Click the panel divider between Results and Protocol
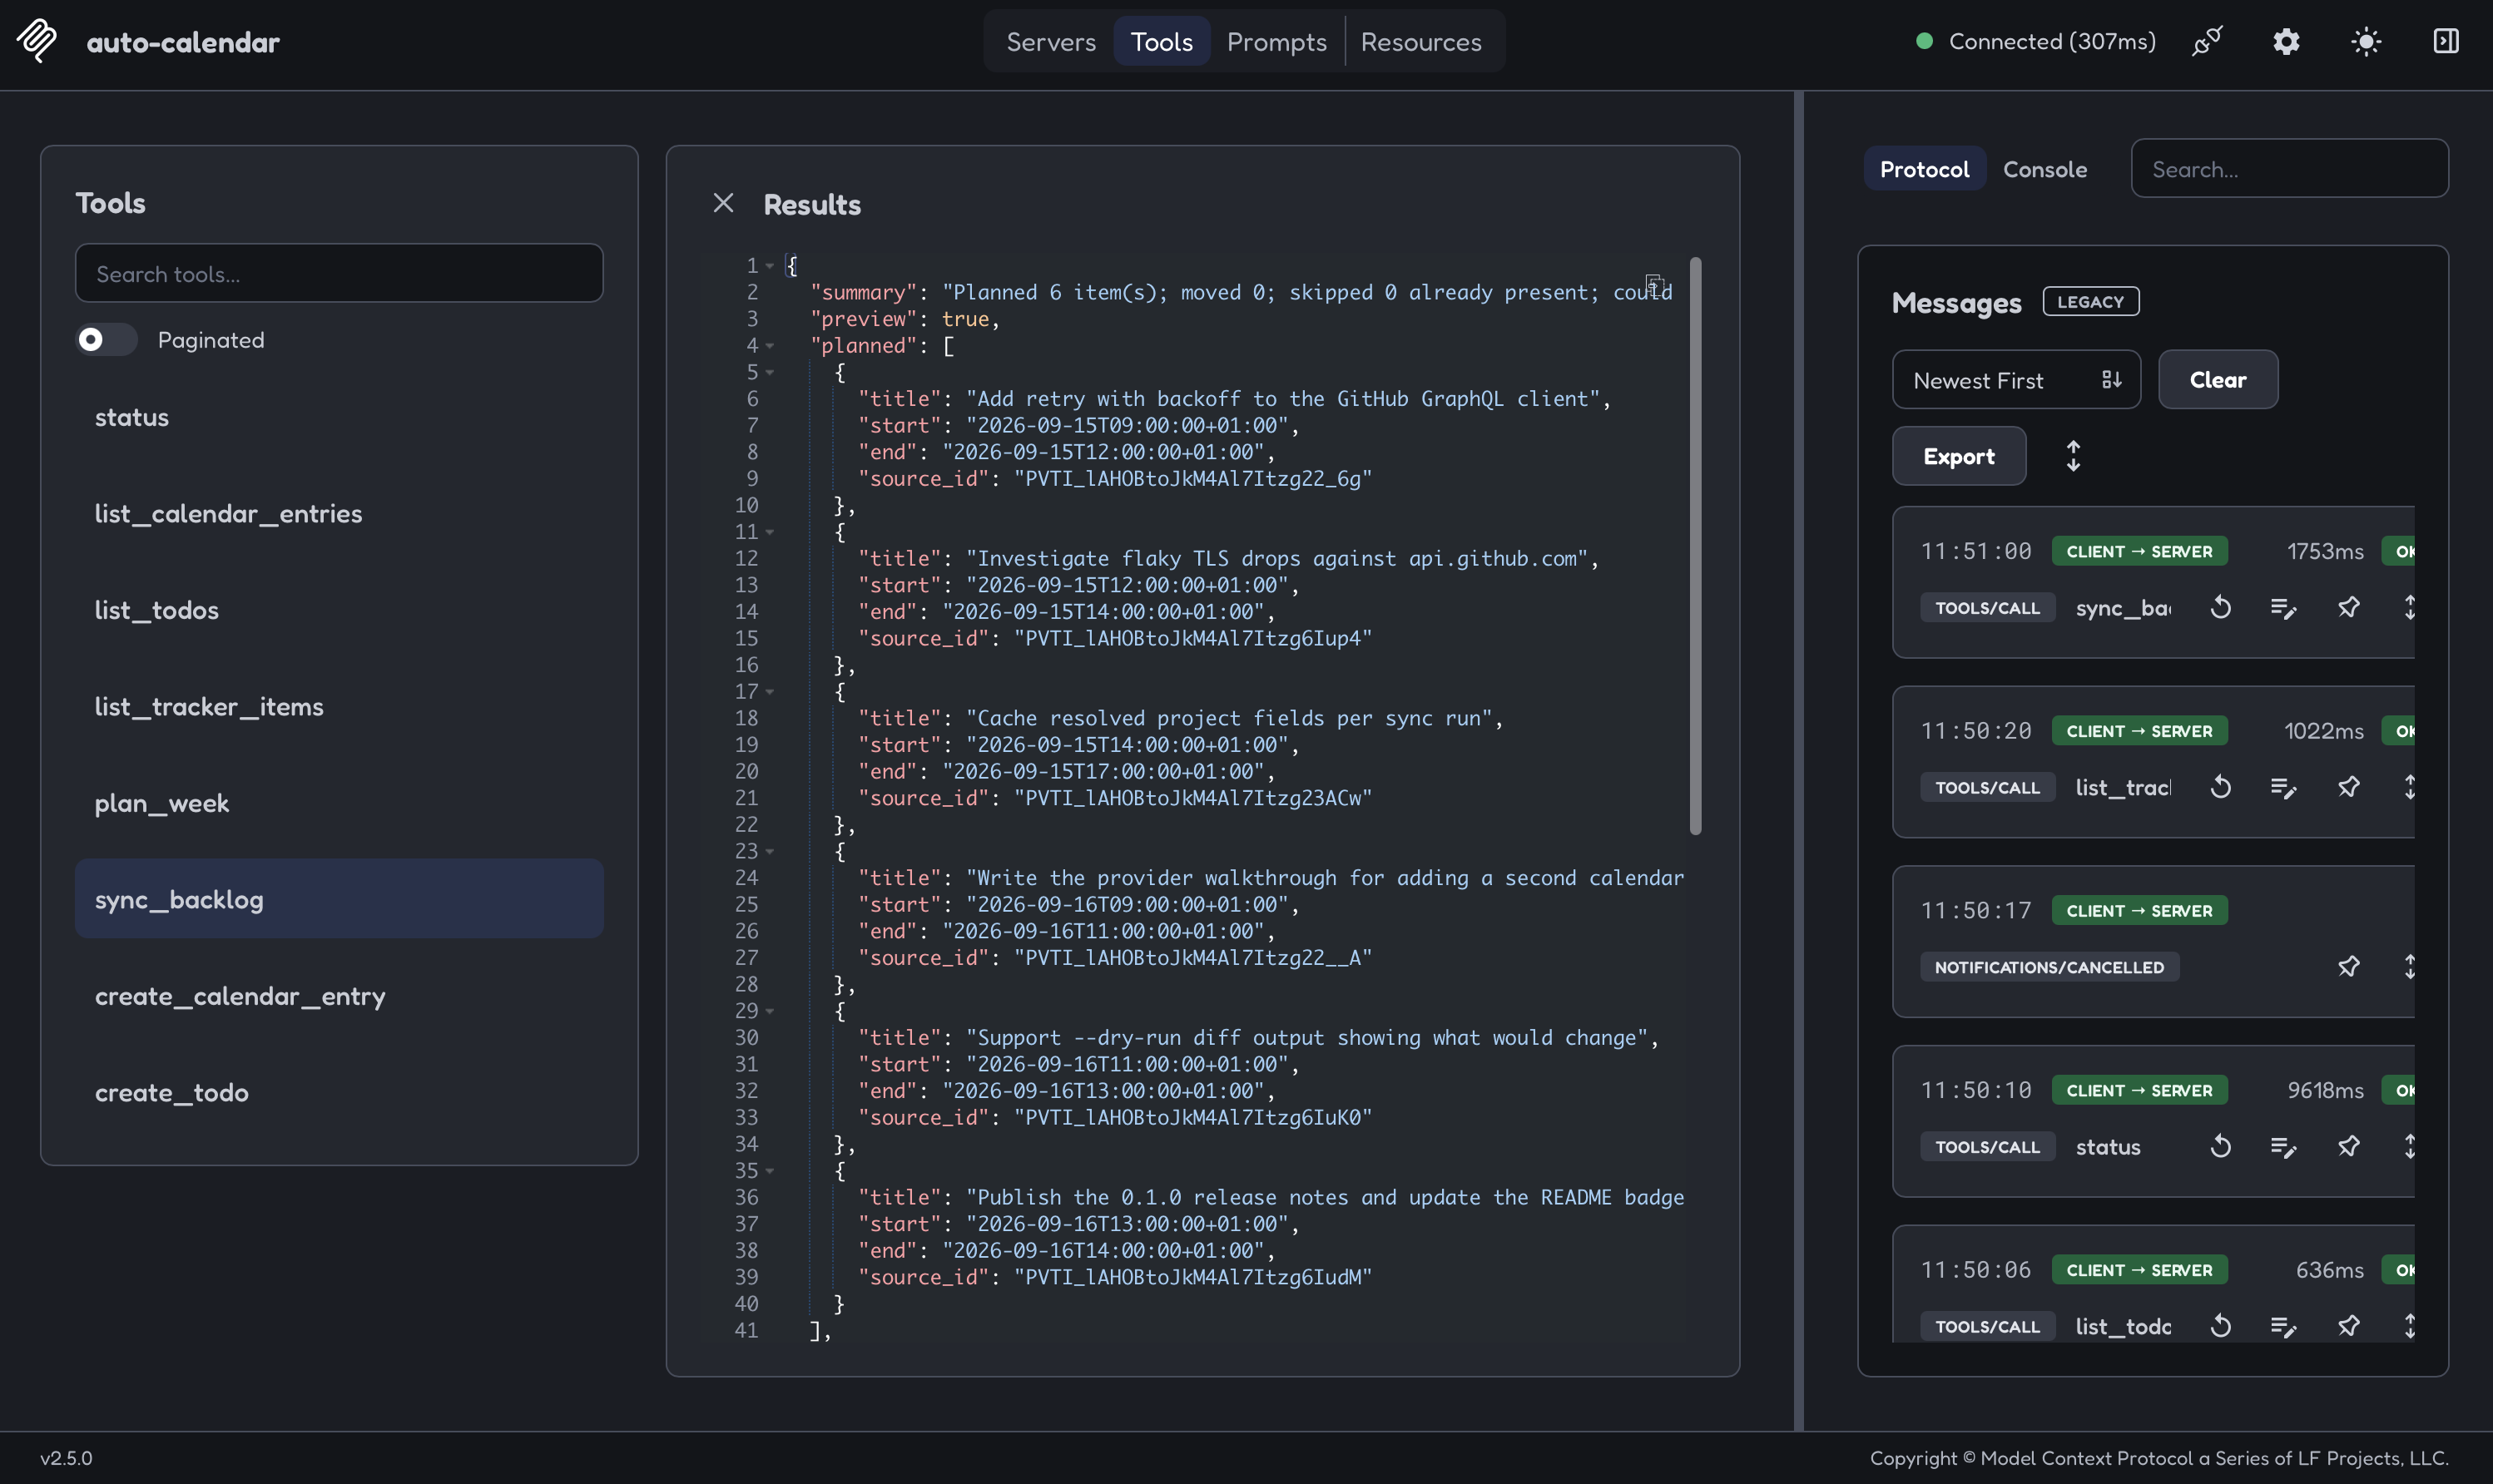The width and height of the screenshot is (2493, 1484). pyautogui.click(x=1798, y=760)
